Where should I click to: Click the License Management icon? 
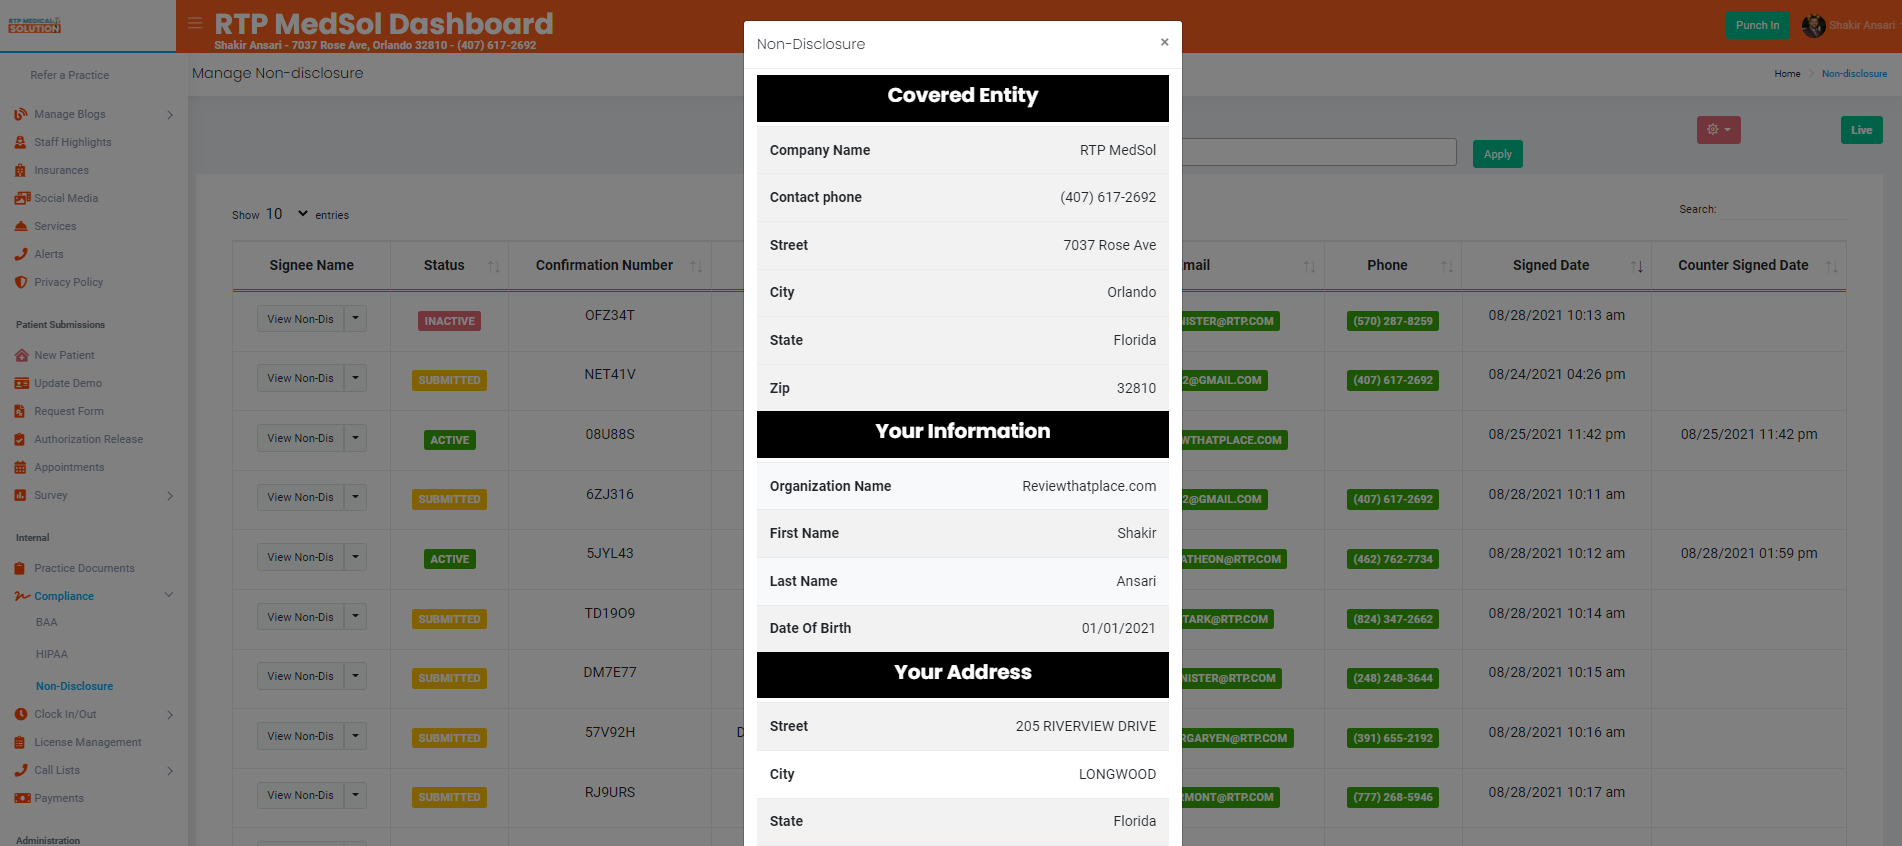[21, 742]
